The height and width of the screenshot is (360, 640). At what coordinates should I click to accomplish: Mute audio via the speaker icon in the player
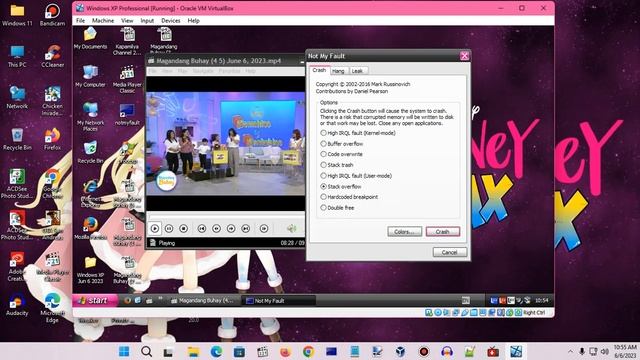[x=291, y=229]
